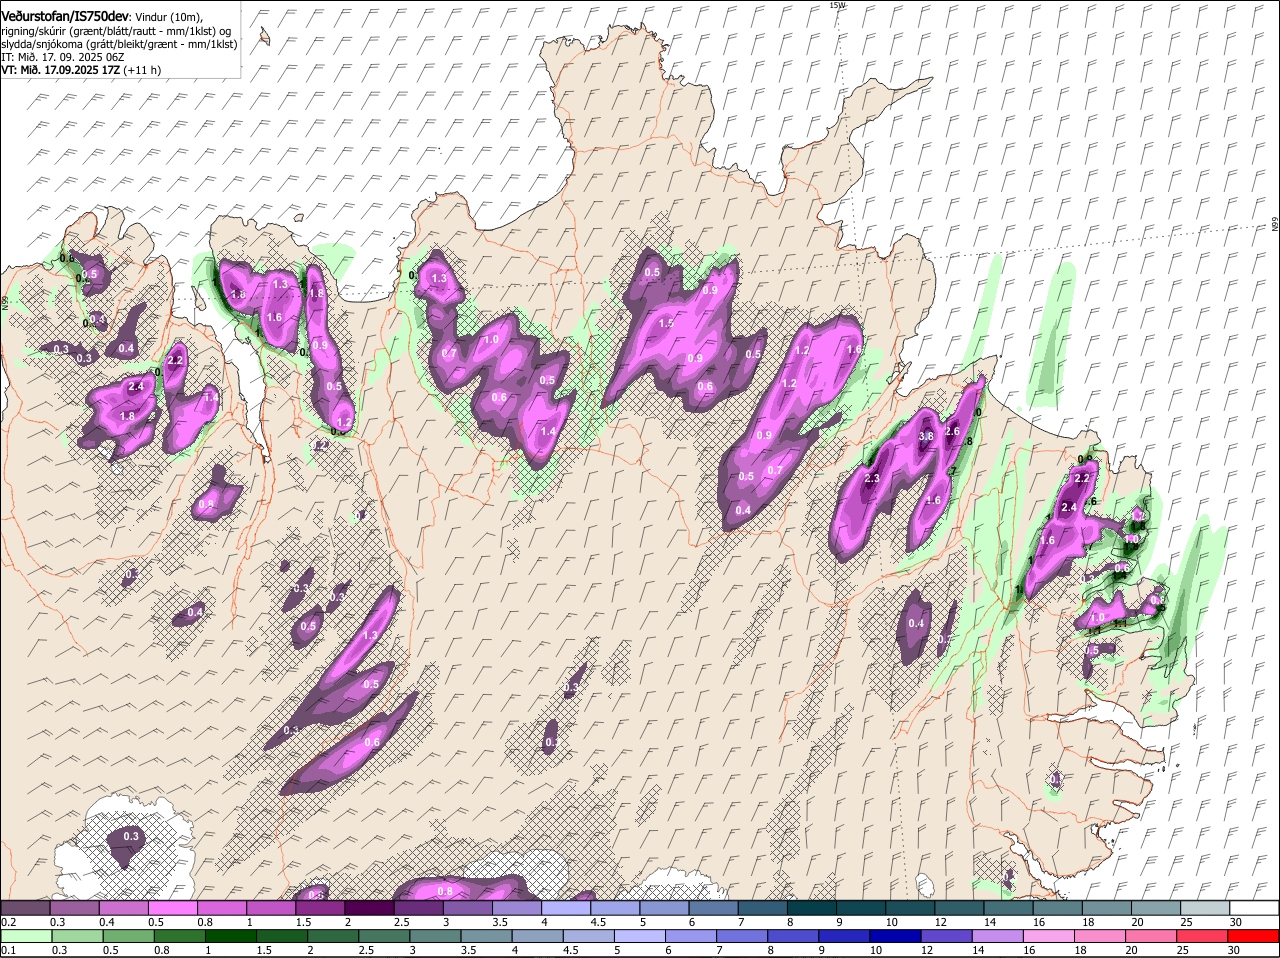Click the VT valid time line
This screenshot has height=958, width=1280.
click(80, 70)
